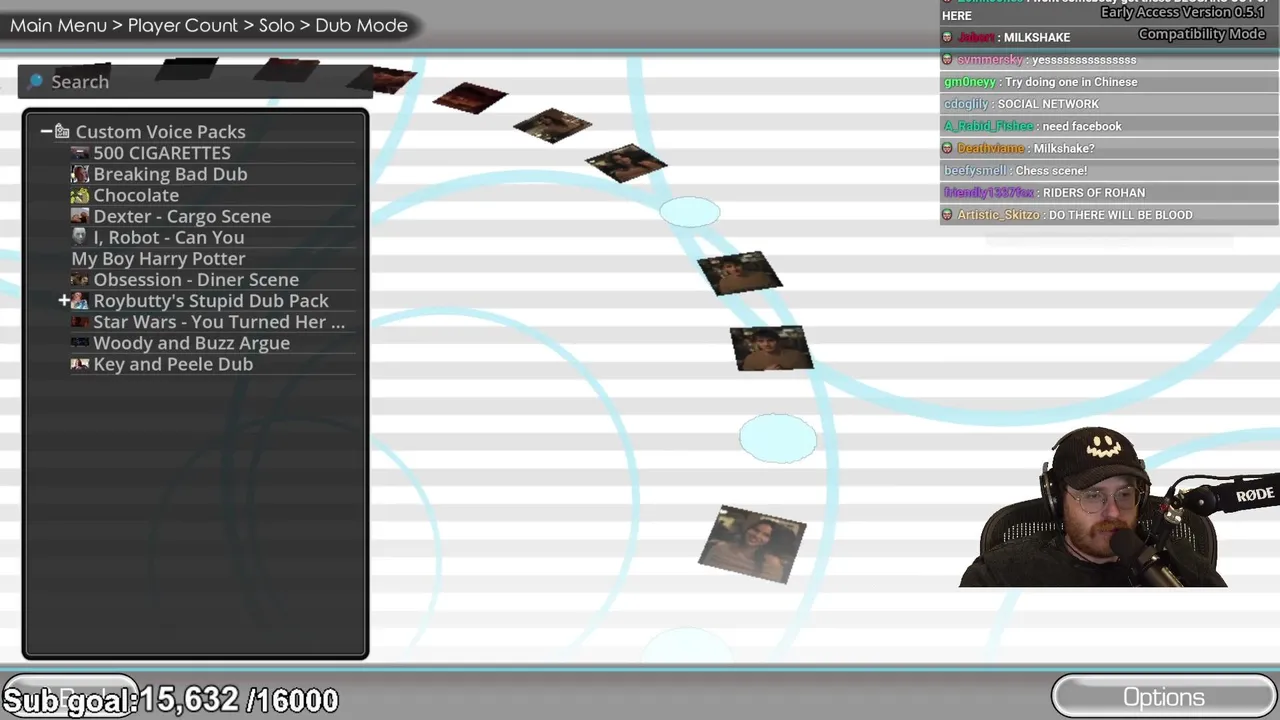This screenshot has height=720, width=1280.
Task: Click the Custom Voice Packs label
Action: (x=160, y=131)
